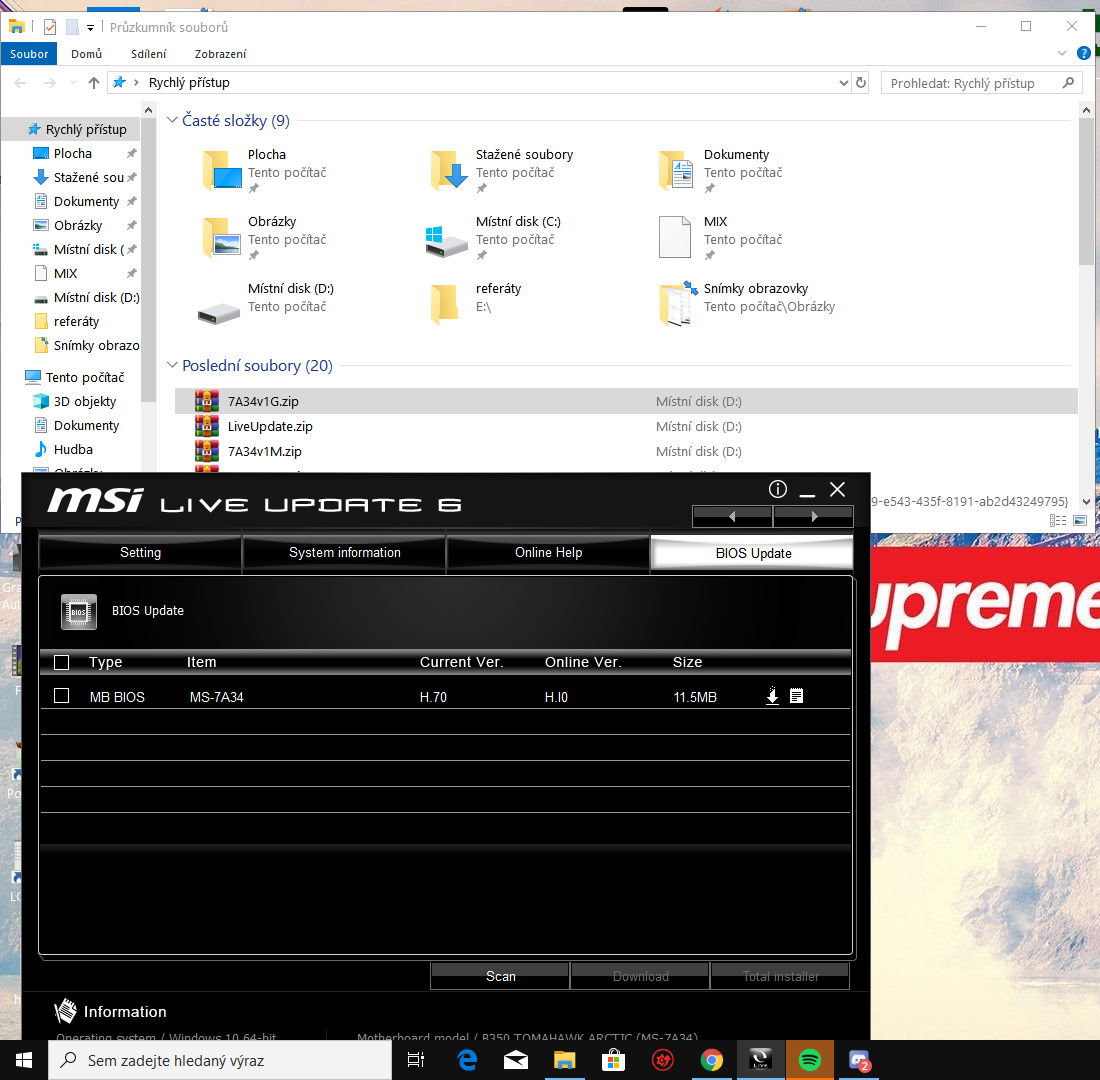The width and height of the screenshot is (1100, 1080).
Task: Tick the MB BIOS row checkbox
Action: pyautogui.click(x=62, y=695)
